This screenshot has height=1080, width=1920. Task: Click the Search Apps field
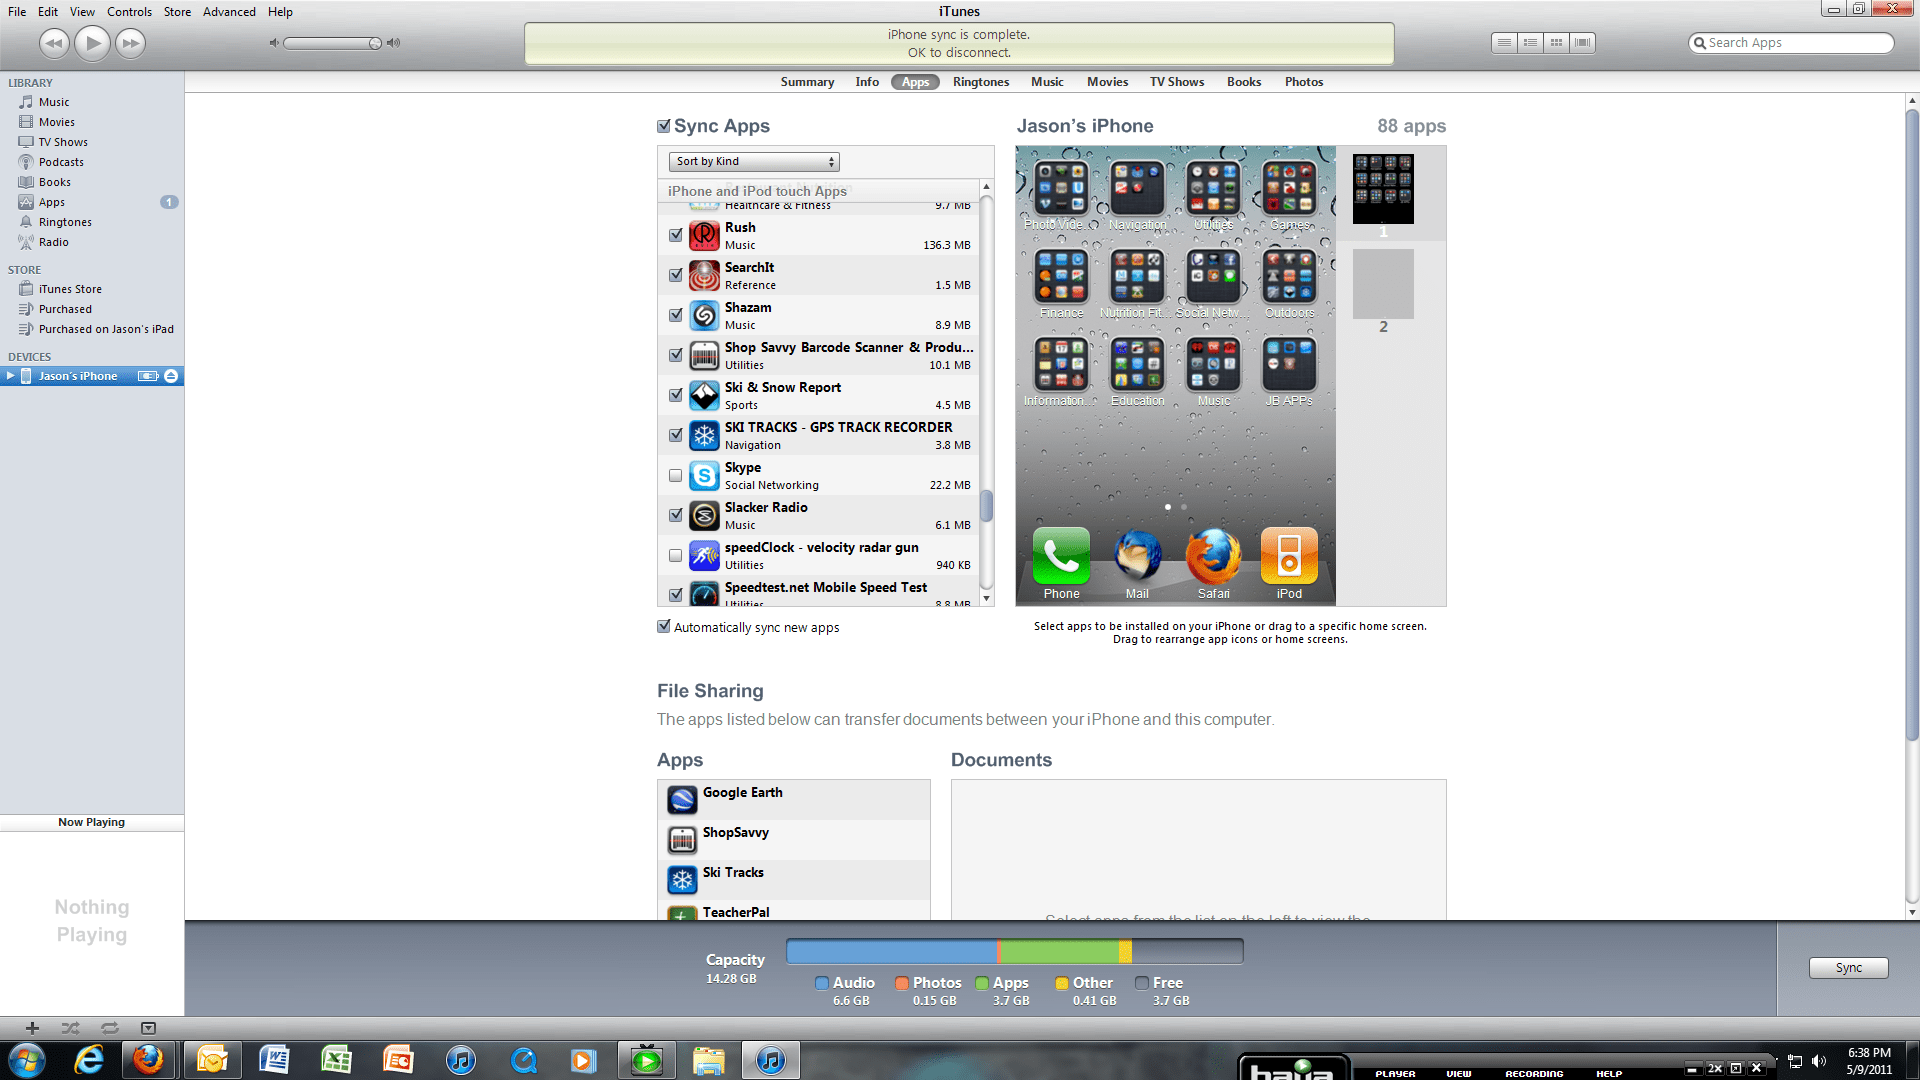tap(1791, 43)
